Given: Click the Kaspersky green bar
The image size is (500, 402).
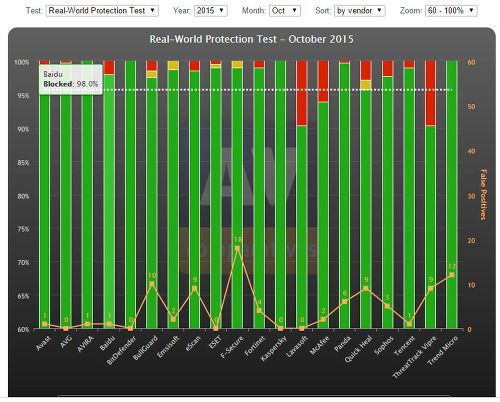Looking at the screenshot, I should coord(280,195).
